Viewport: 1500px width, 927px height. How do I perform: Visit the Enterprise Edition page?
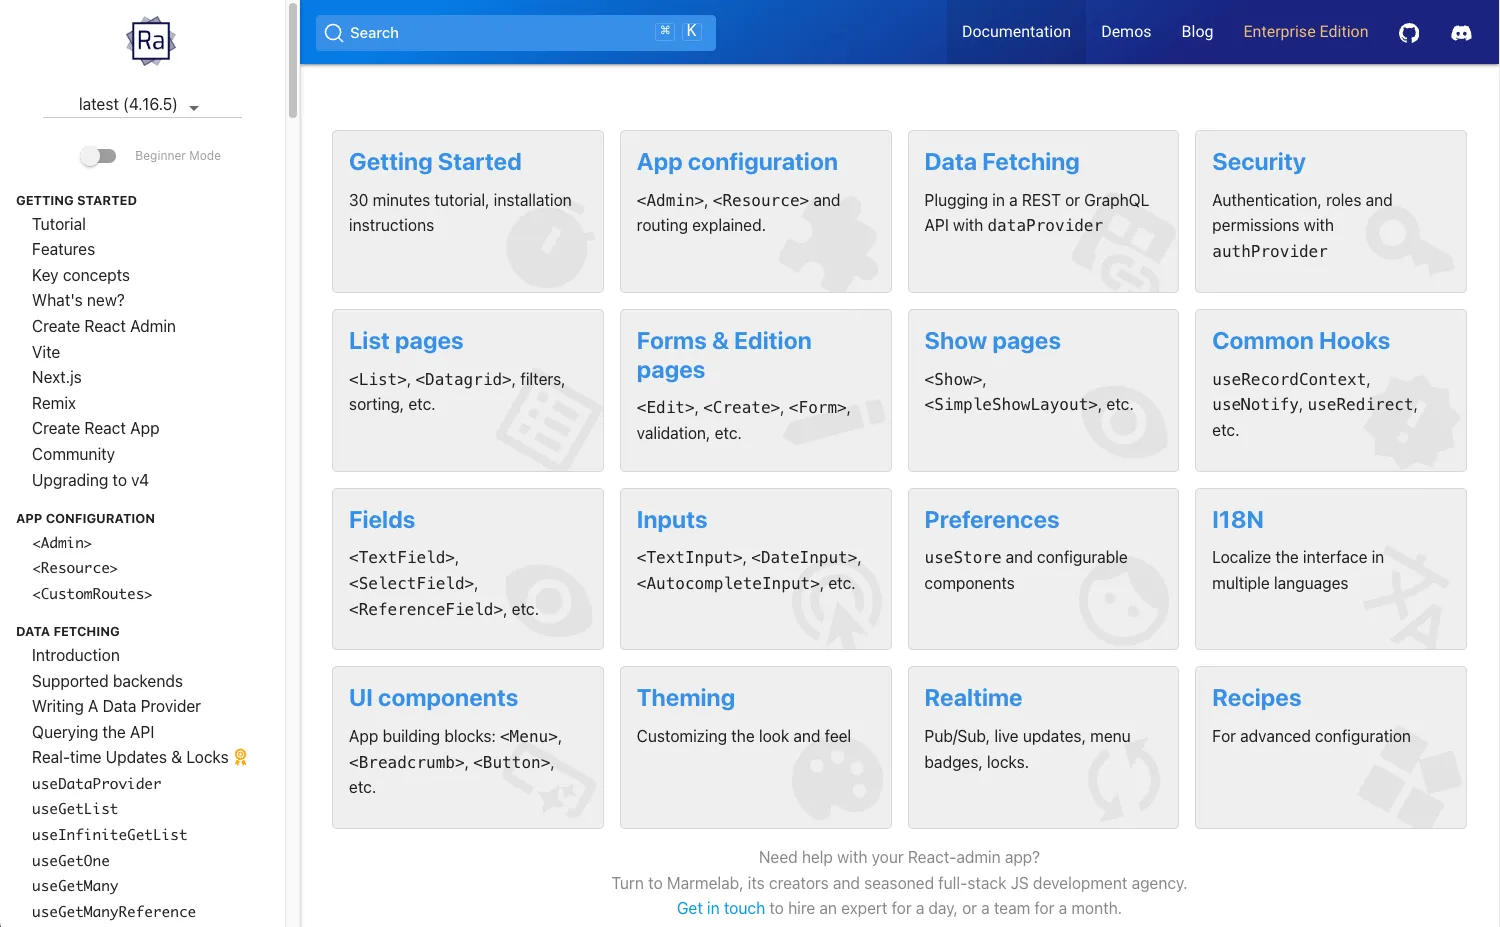click(x=1306, y=31)
